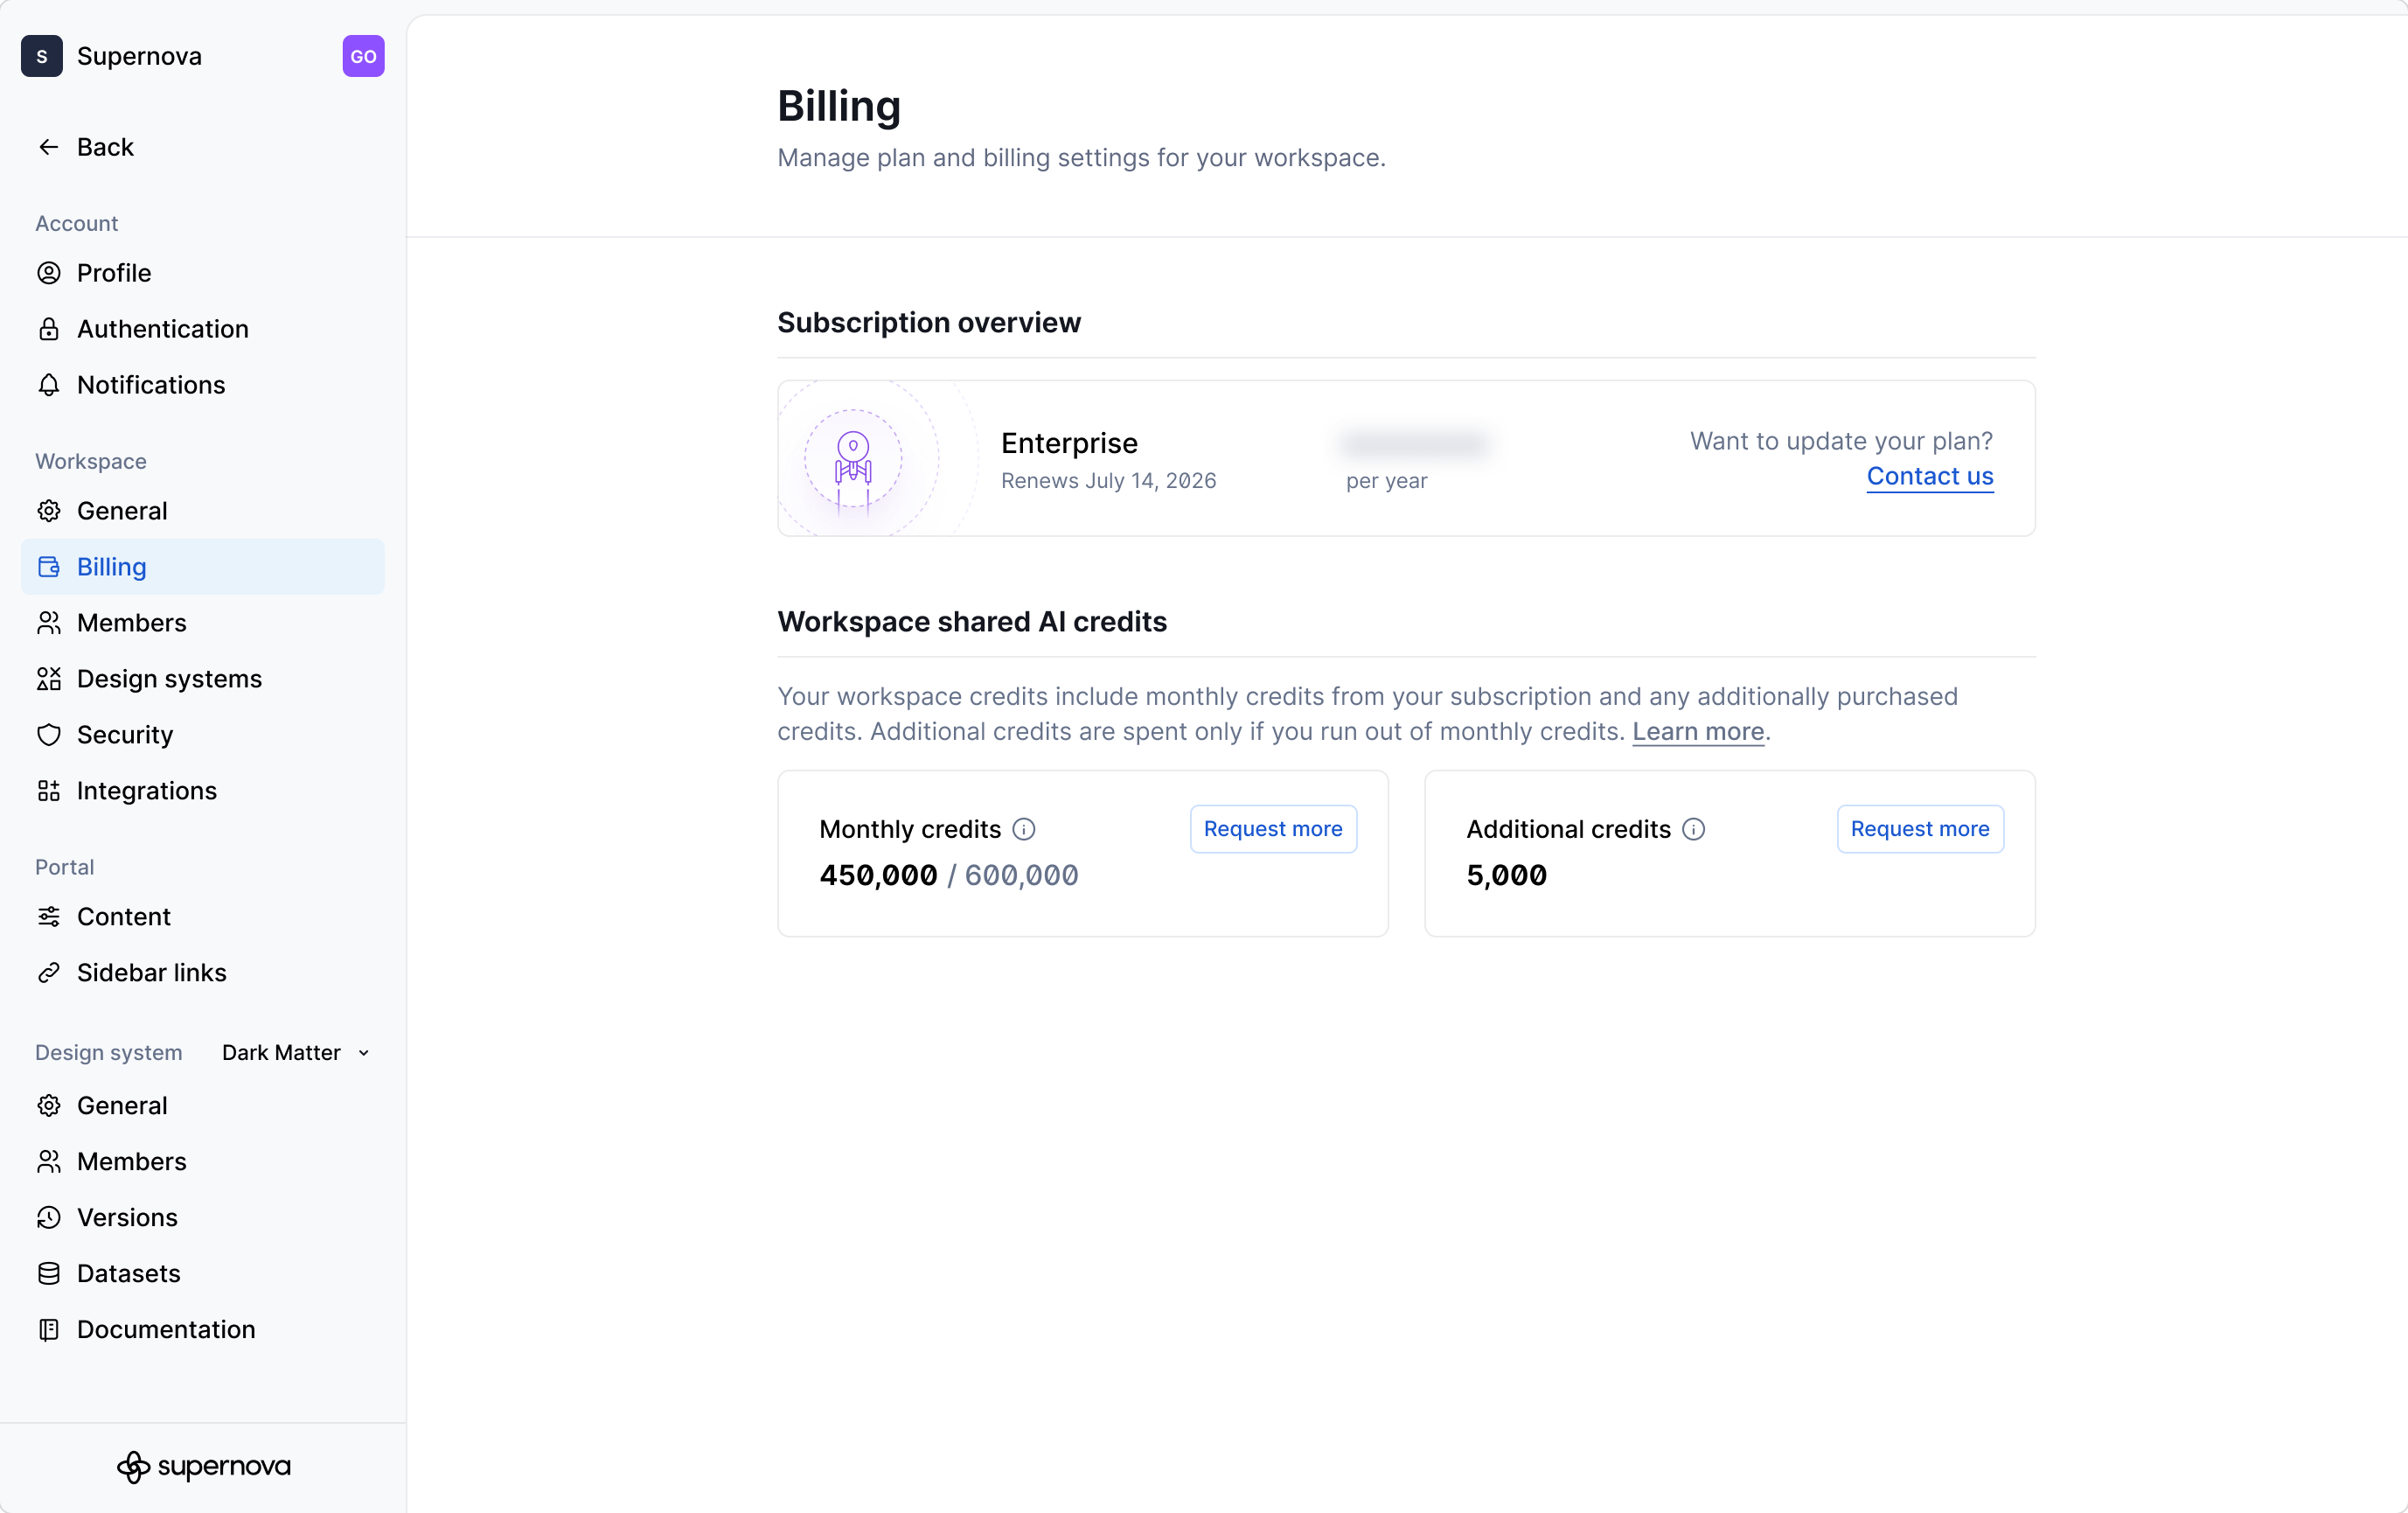The height and width of the screenshot is (1513, 2408).
Task: Click the info icon beside Additional credits
Action: coord(1693,829)
